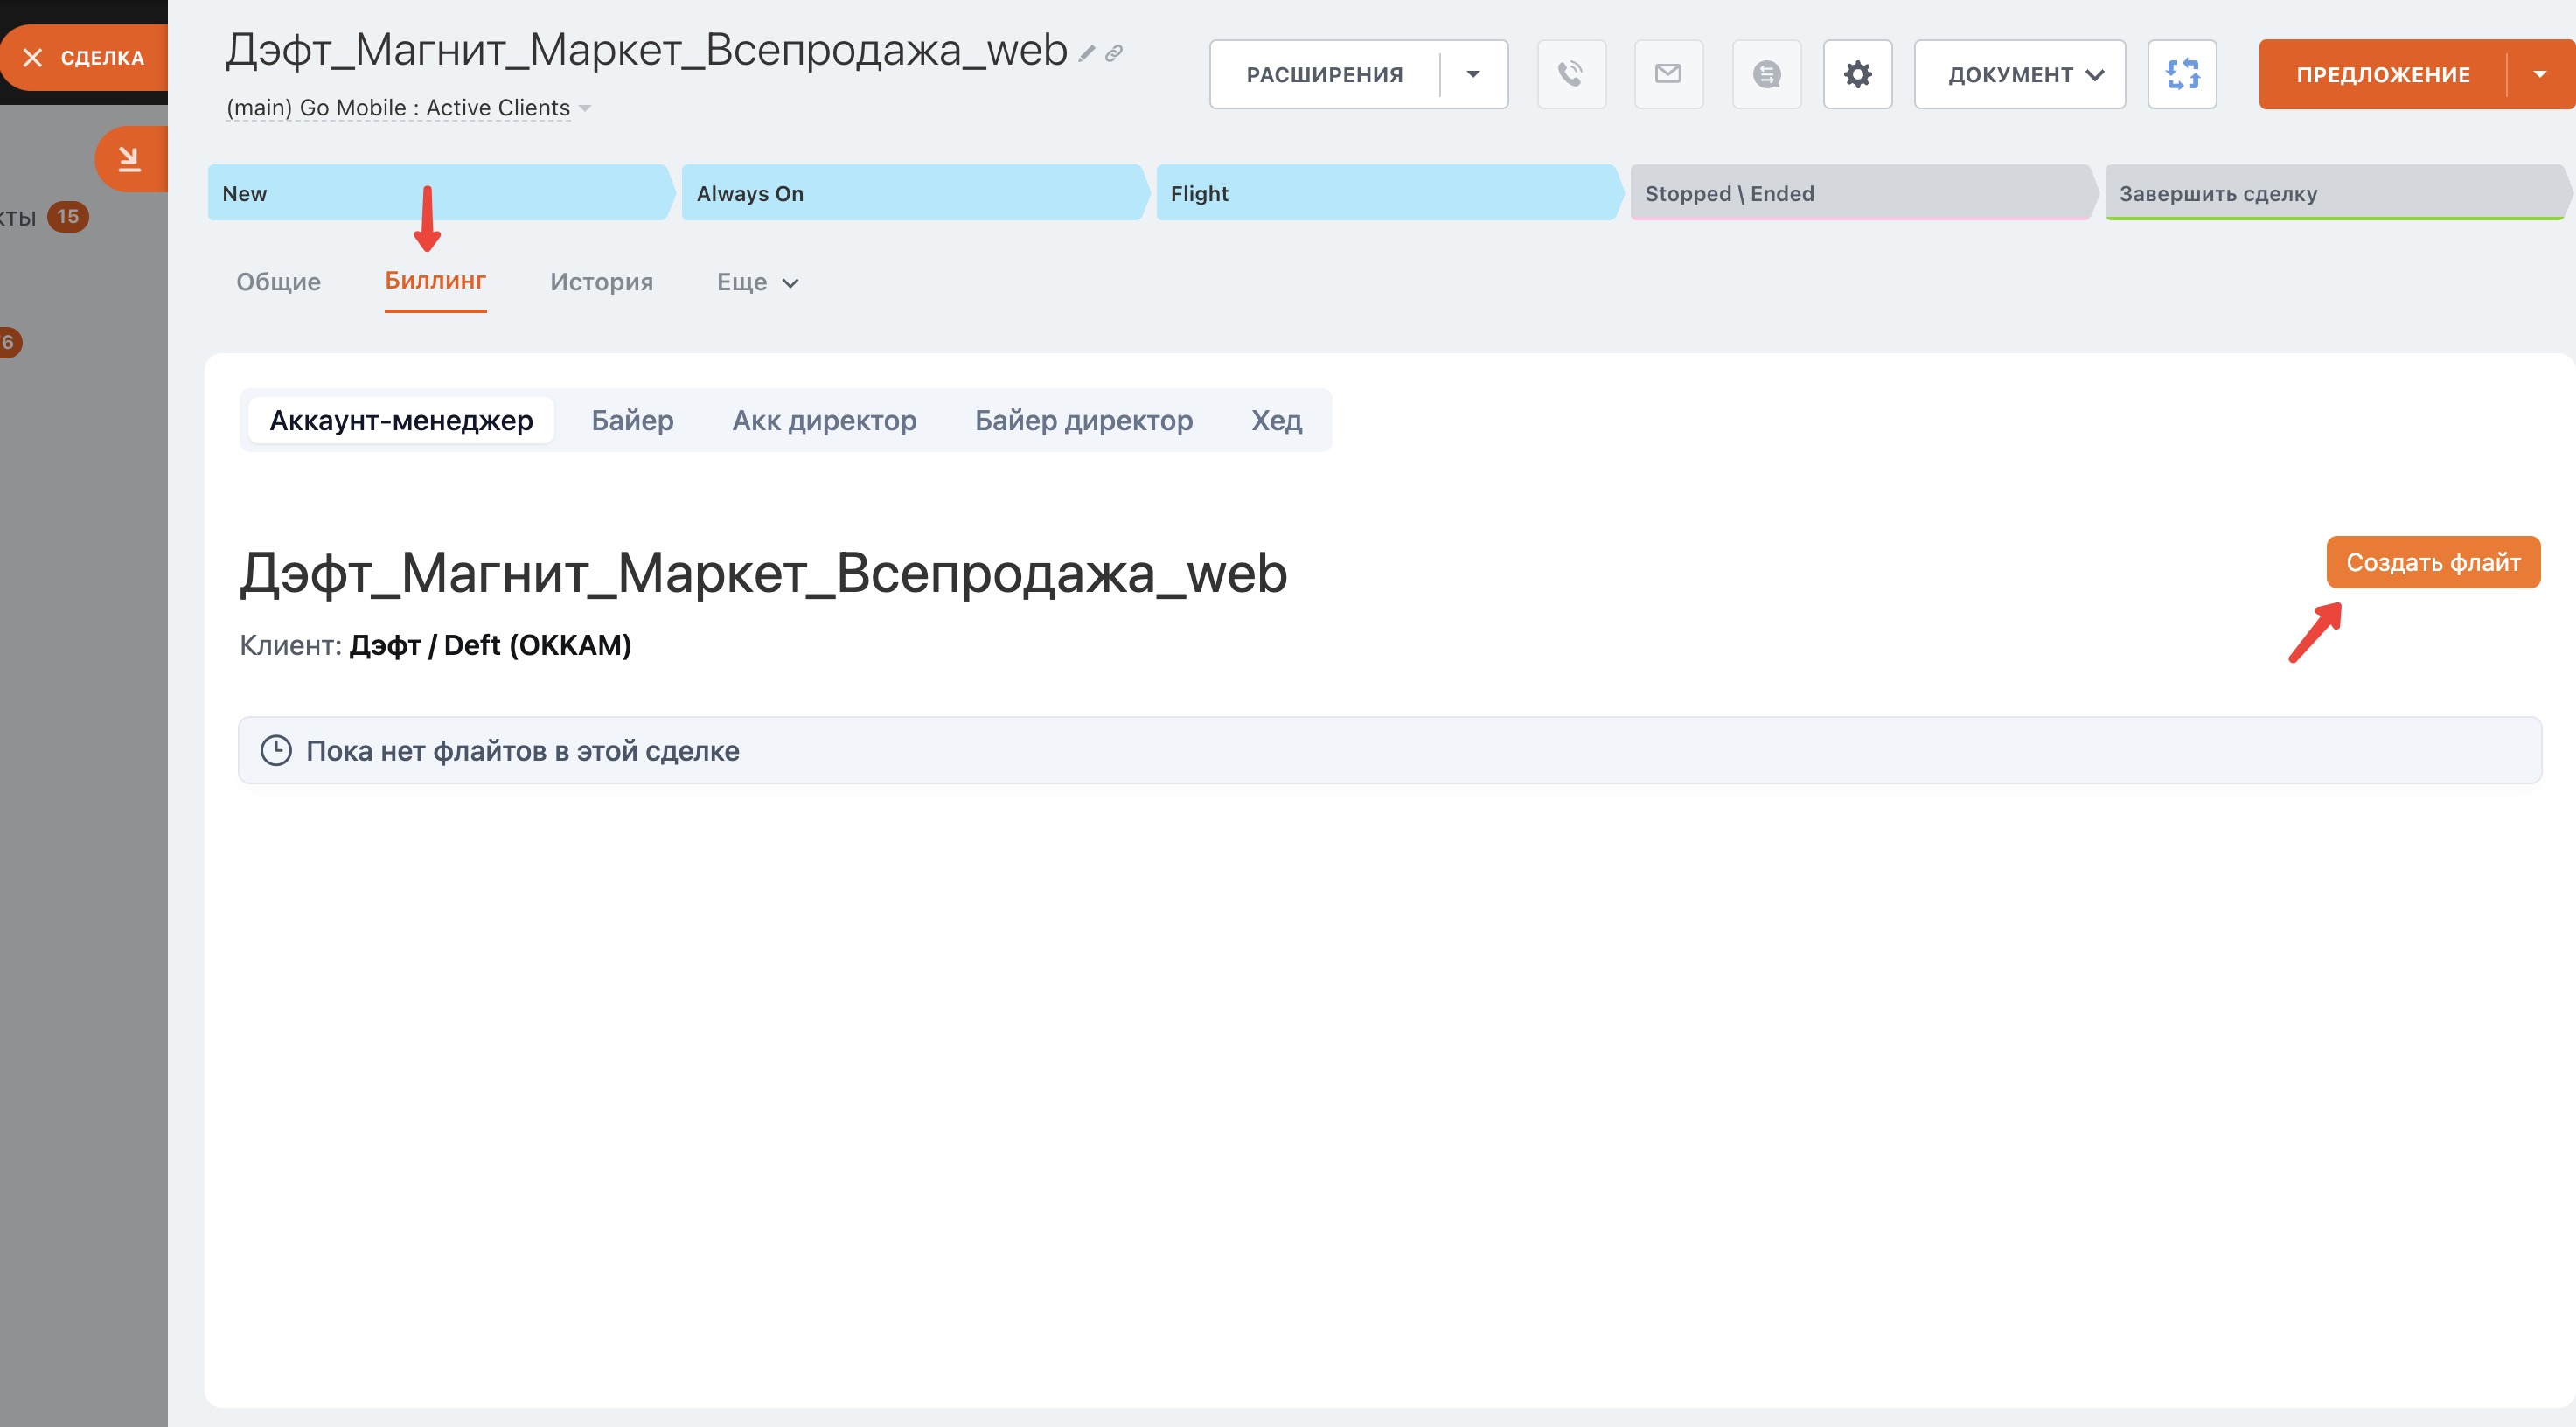
Task: Click the orange collapse arrow icon in sidebar
Action: click(x=130, y=159)
